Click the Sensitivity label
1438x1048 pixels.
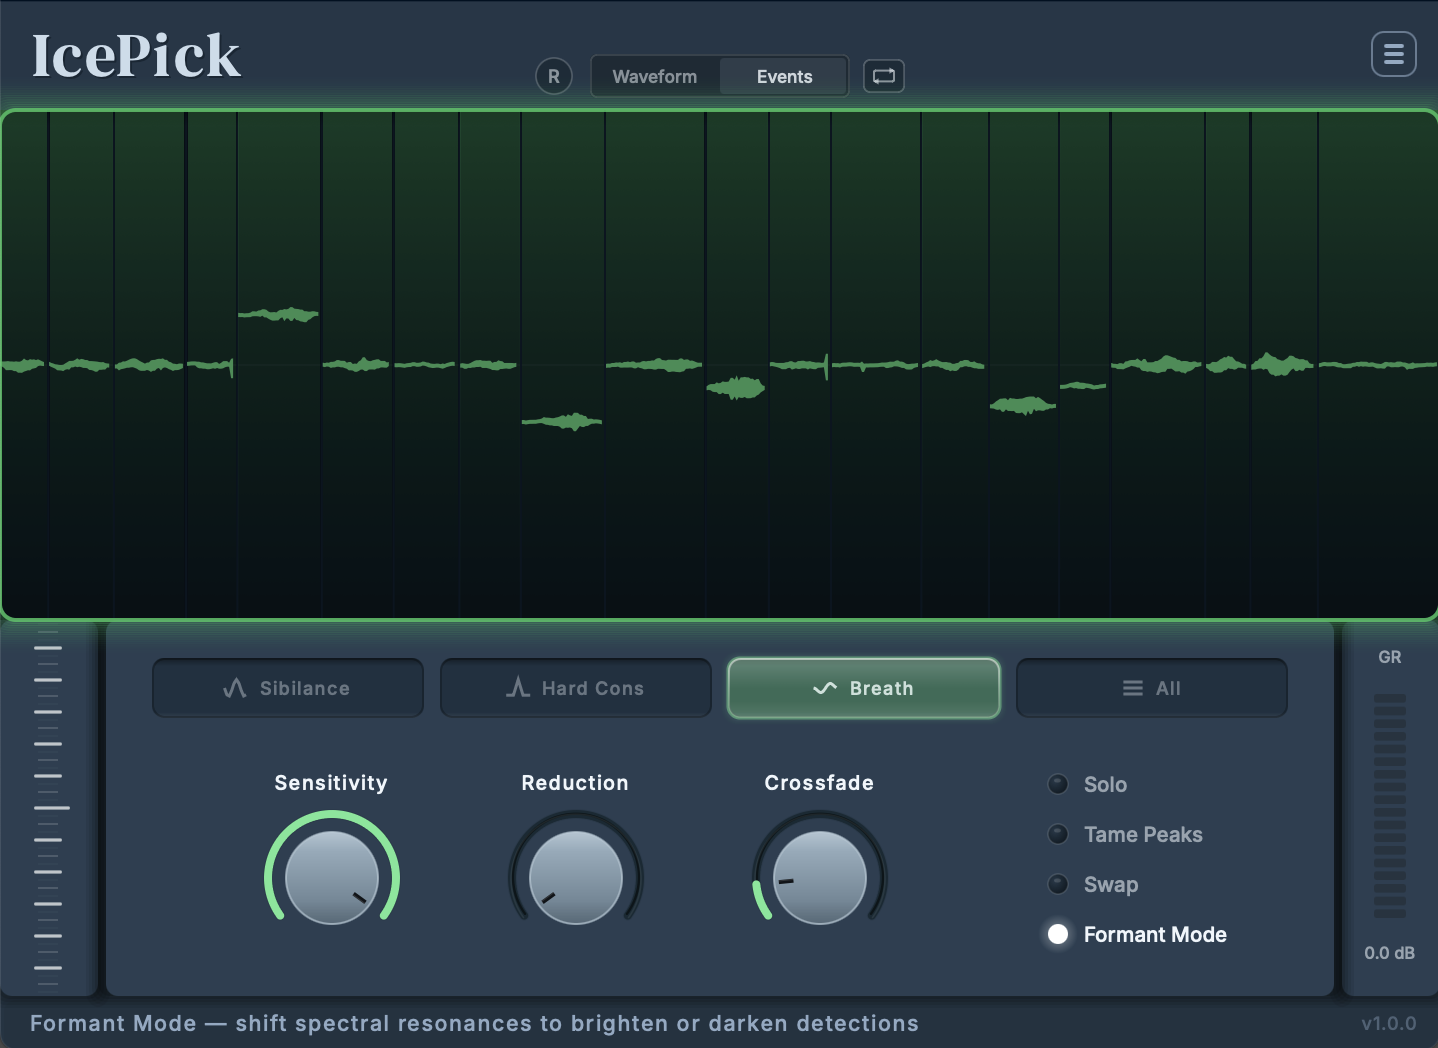click(x=331, y=783)
